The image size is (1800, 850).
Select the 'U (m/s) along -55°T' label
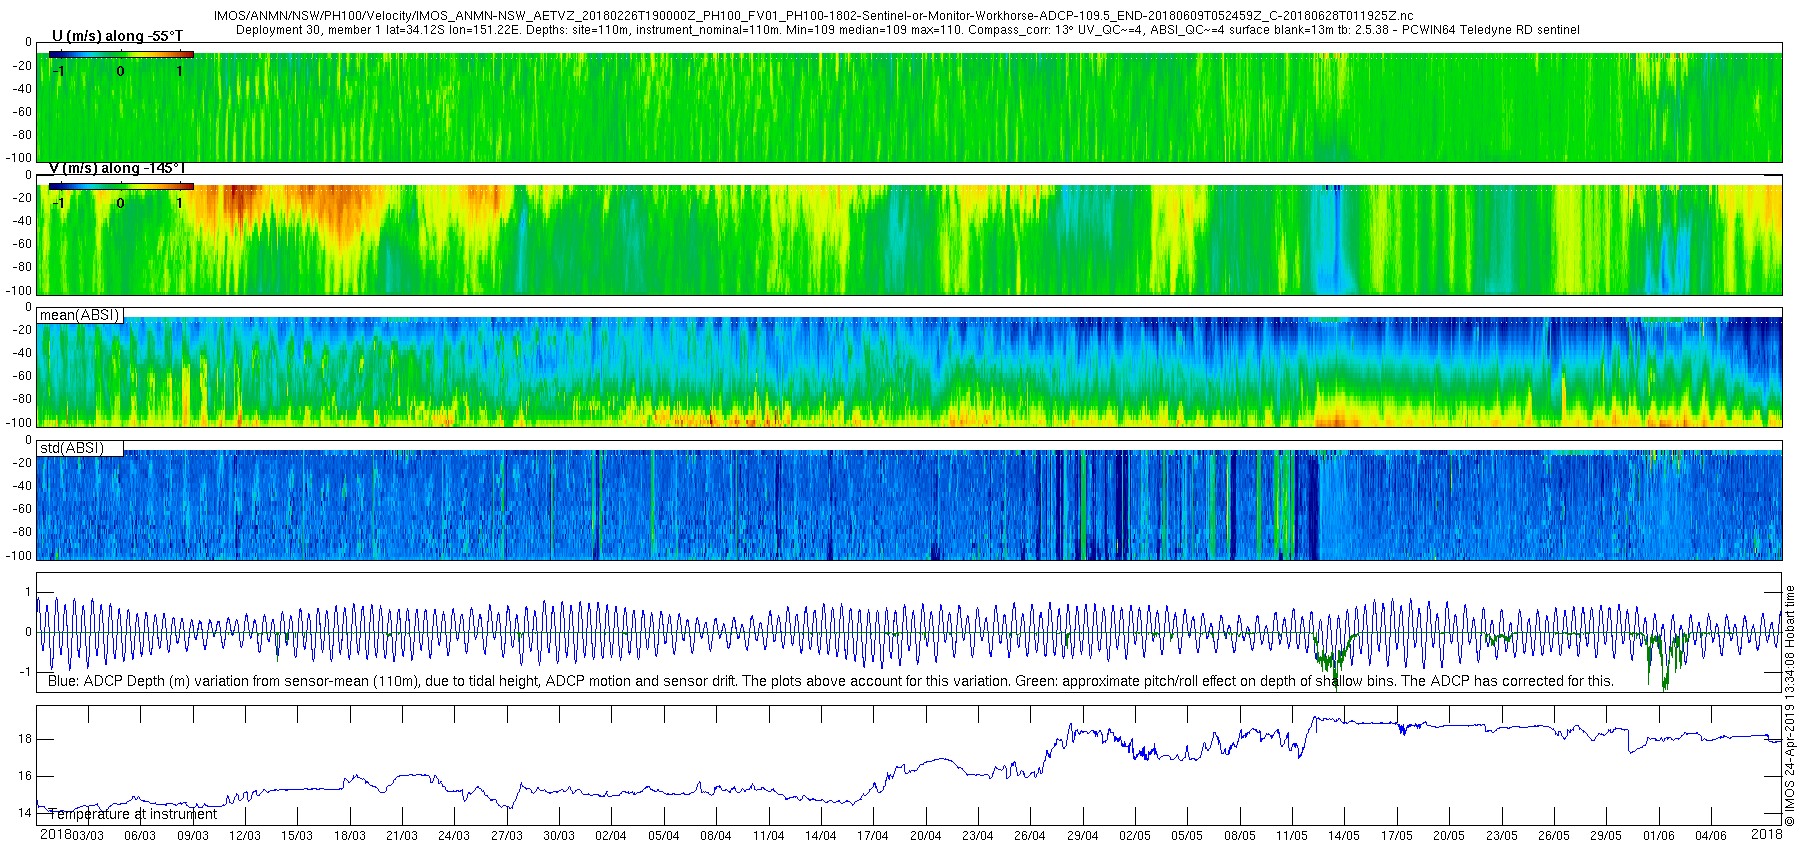[x=118, y=36]
